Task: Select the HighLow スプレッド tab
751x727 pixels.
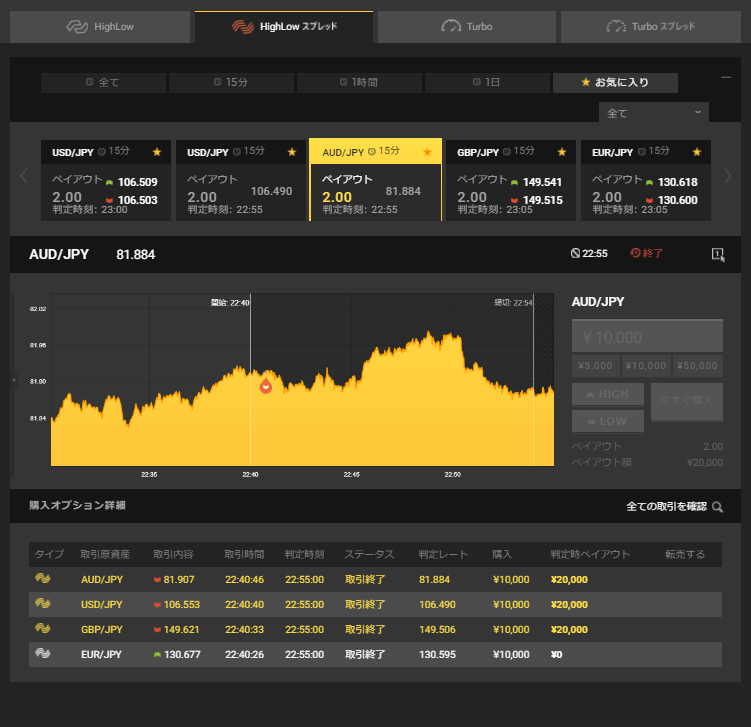Action: point(284,27)
